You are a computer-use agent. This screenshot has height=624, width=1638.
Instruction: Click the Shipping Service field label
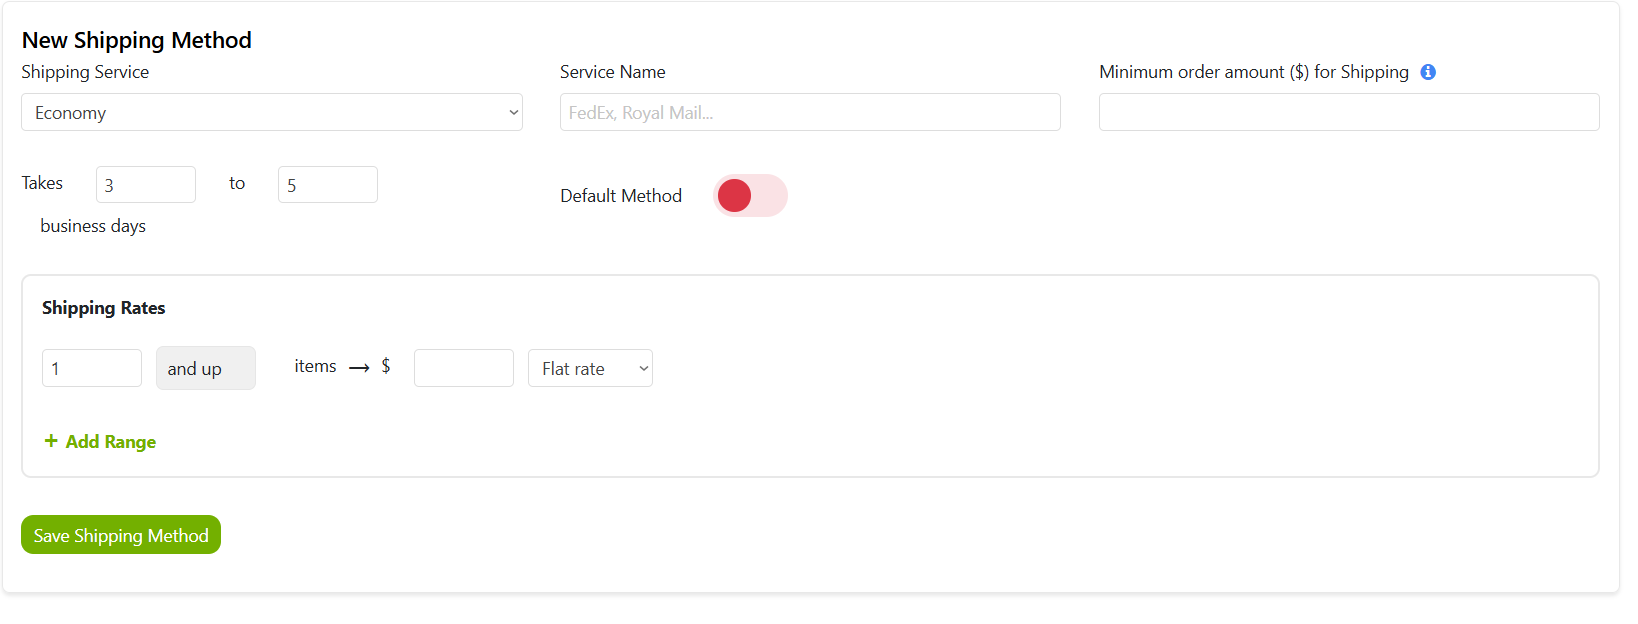click(x=85, y=72)
